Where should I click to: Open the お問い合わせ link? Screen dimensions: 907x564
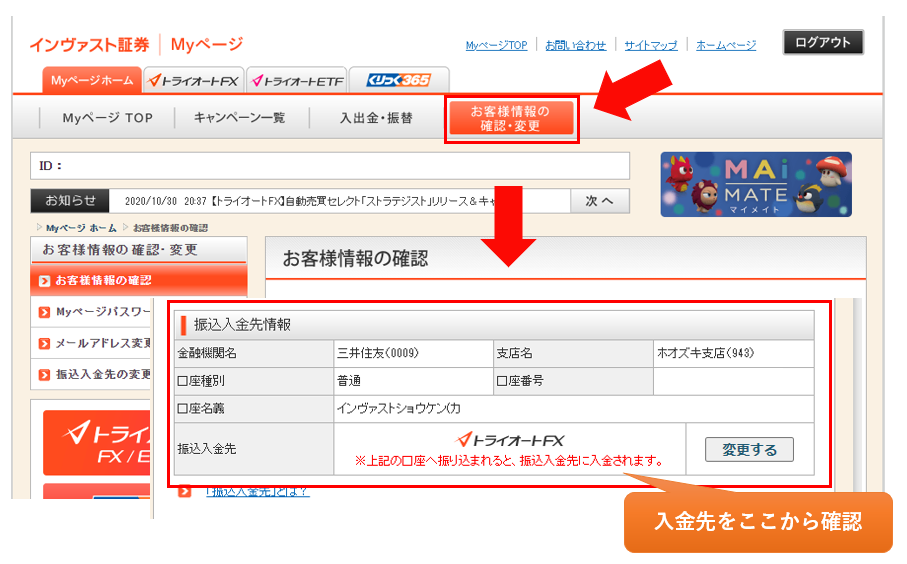click(x=576, y=45)
